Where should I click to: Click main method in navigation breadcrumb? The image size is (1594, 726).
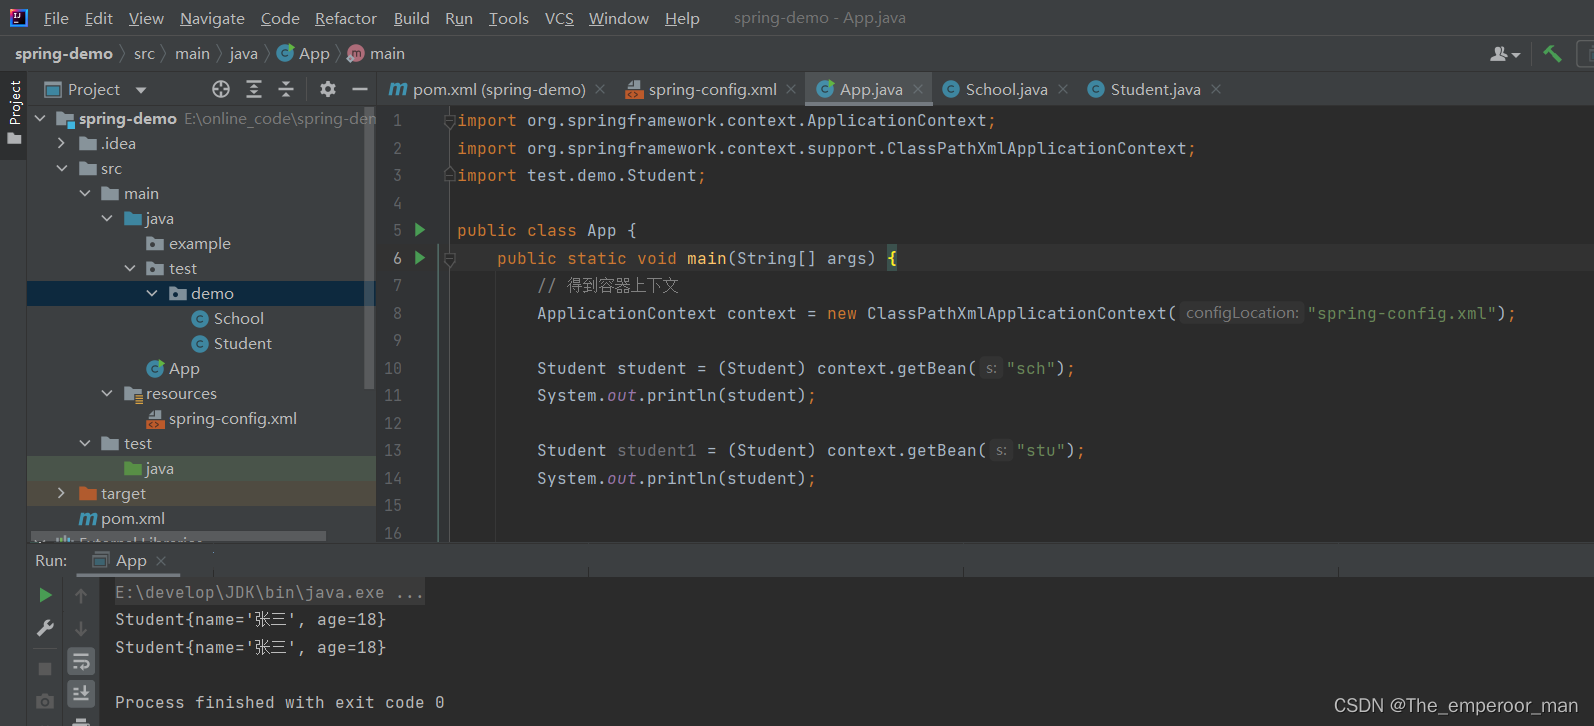(x=376, y=54)
